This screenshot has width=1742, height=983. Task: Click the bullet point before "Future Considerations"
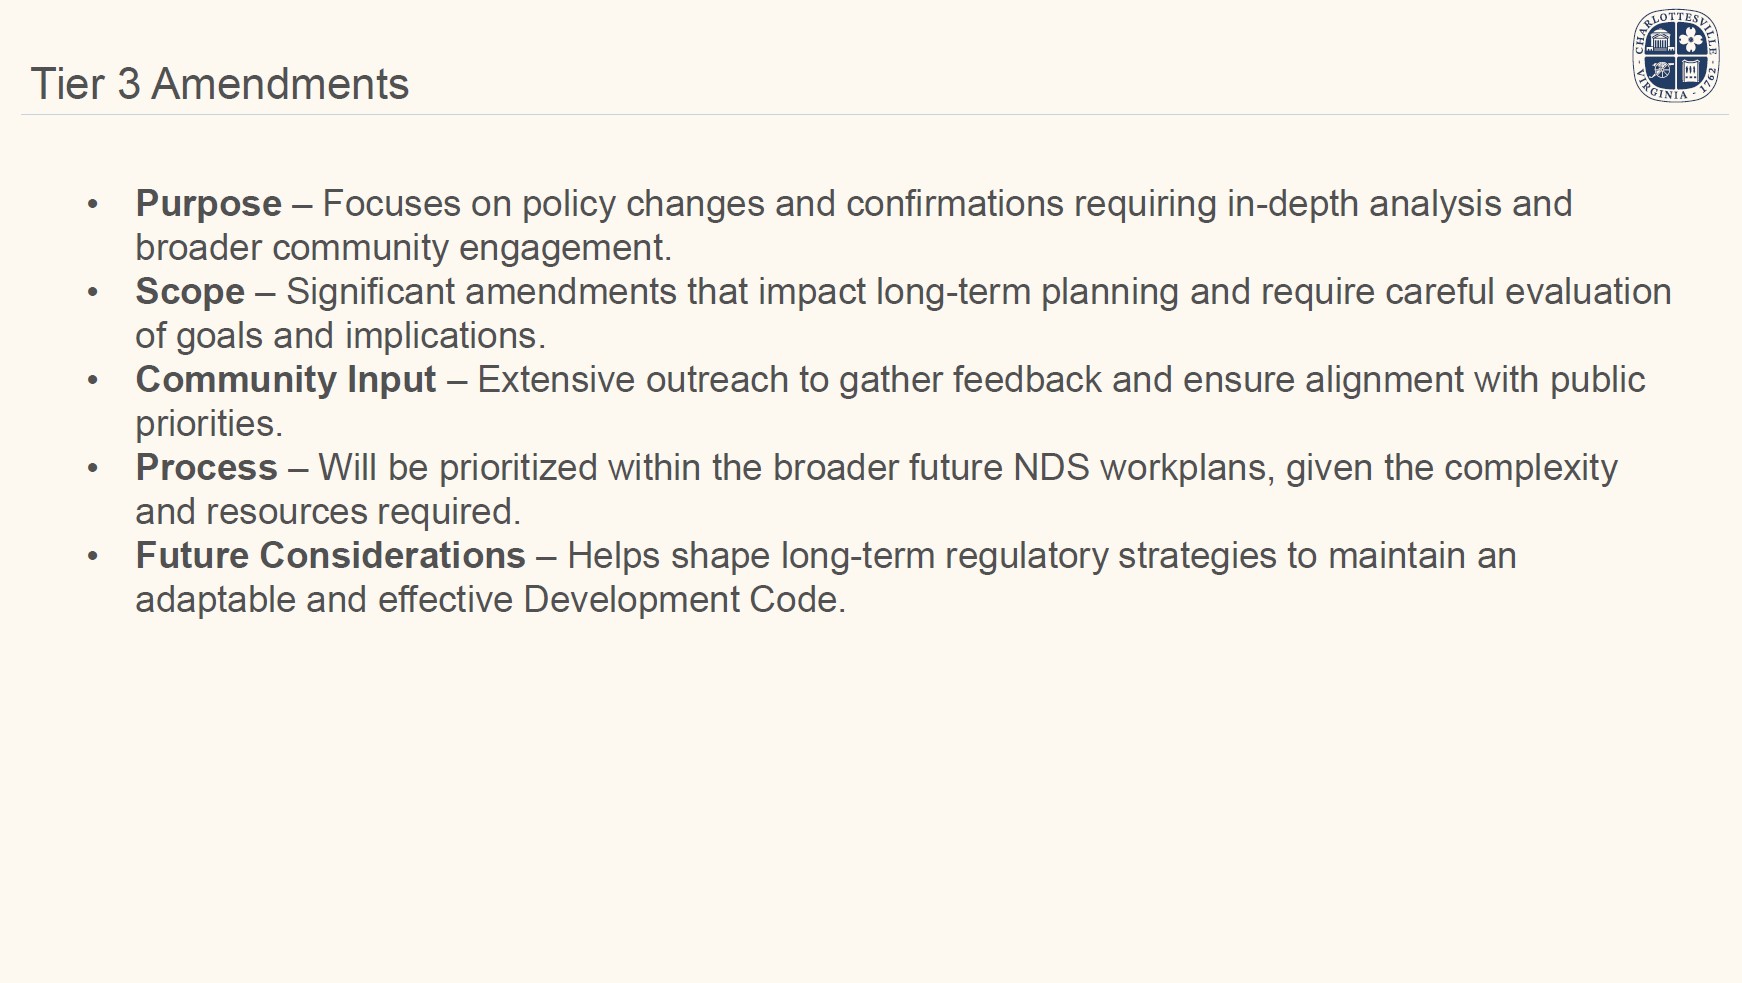click(93, 557)
